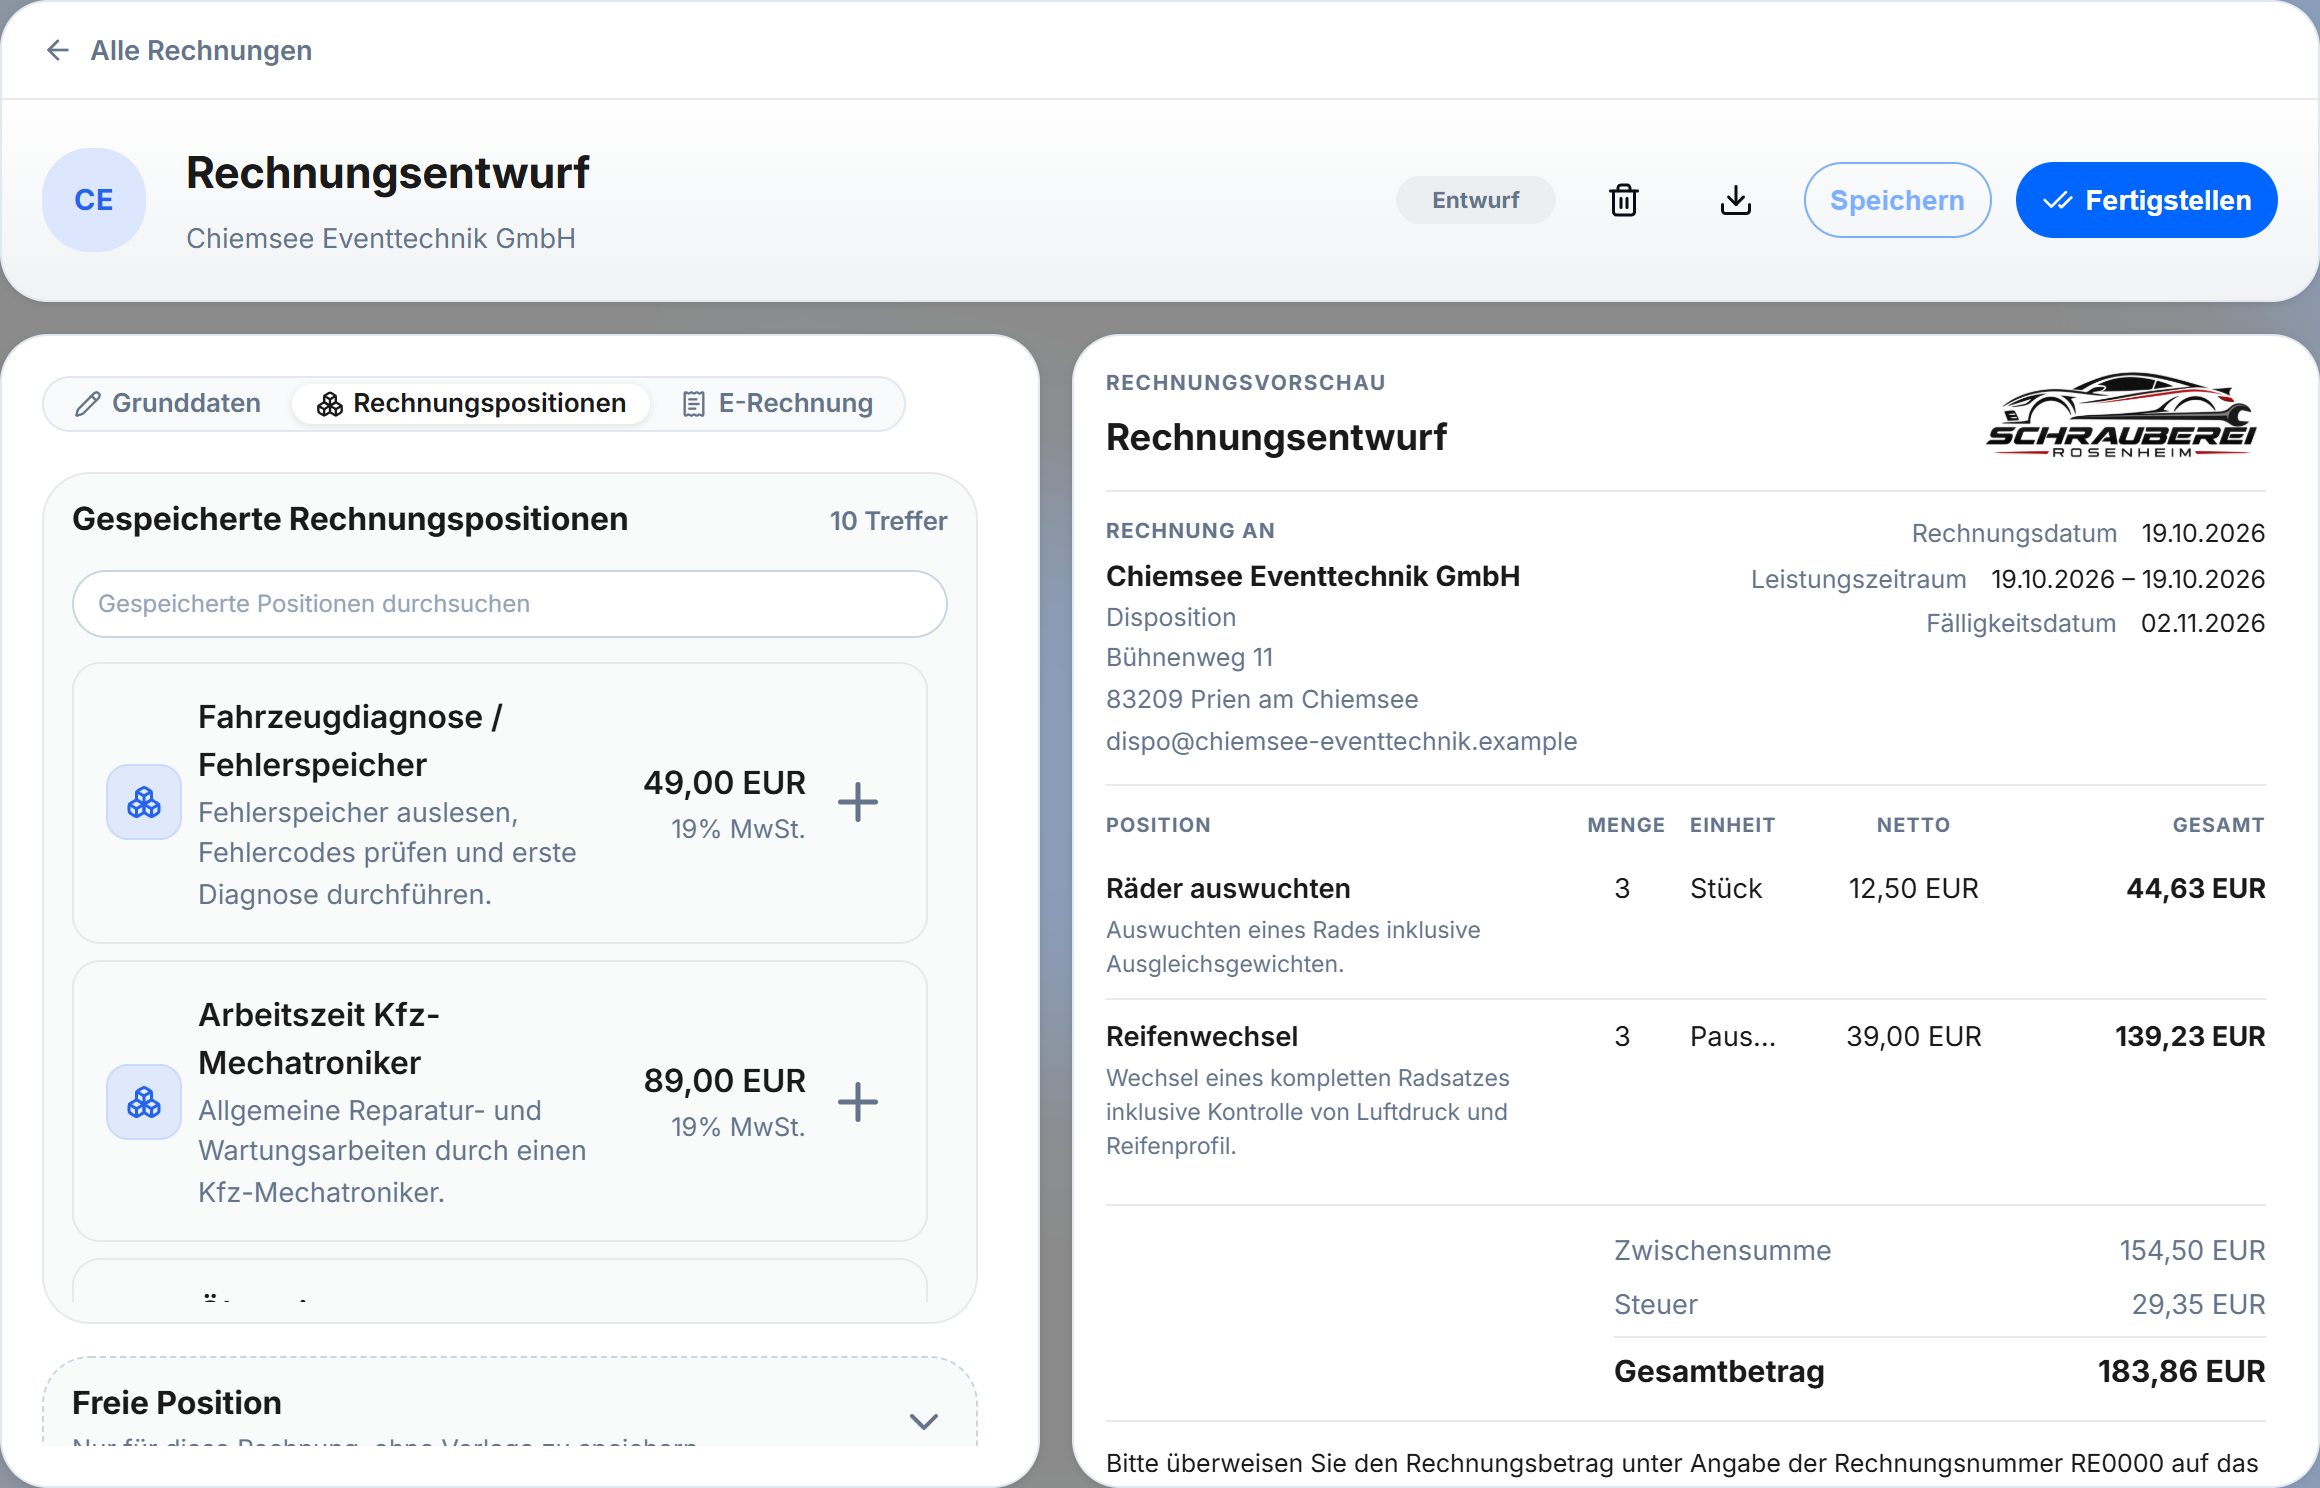Switch to the E-Rechnung tab
The width and height of the screenshot is (2320, 1488).
[777, 403]
